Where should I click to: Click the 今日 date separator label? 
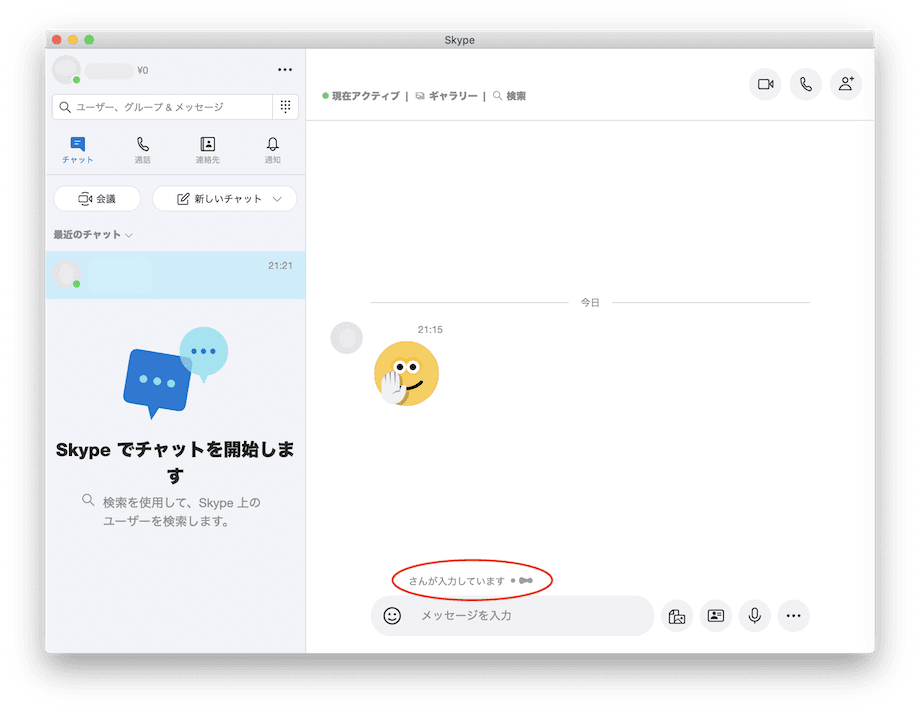[590, 303]
